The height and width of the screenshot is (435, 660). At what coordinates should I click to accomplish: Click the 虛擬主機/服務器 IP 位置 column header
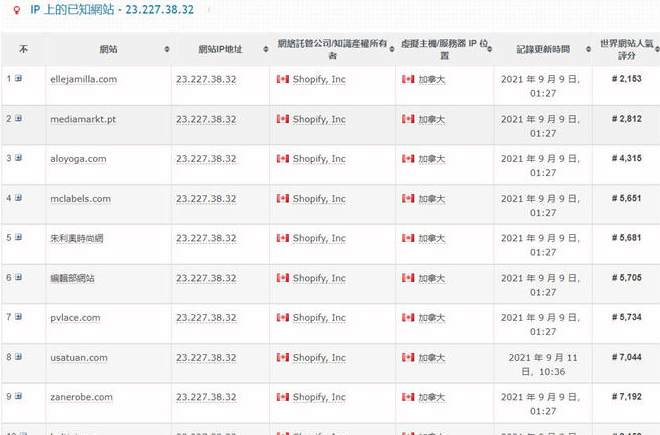[x=444, y=49]
